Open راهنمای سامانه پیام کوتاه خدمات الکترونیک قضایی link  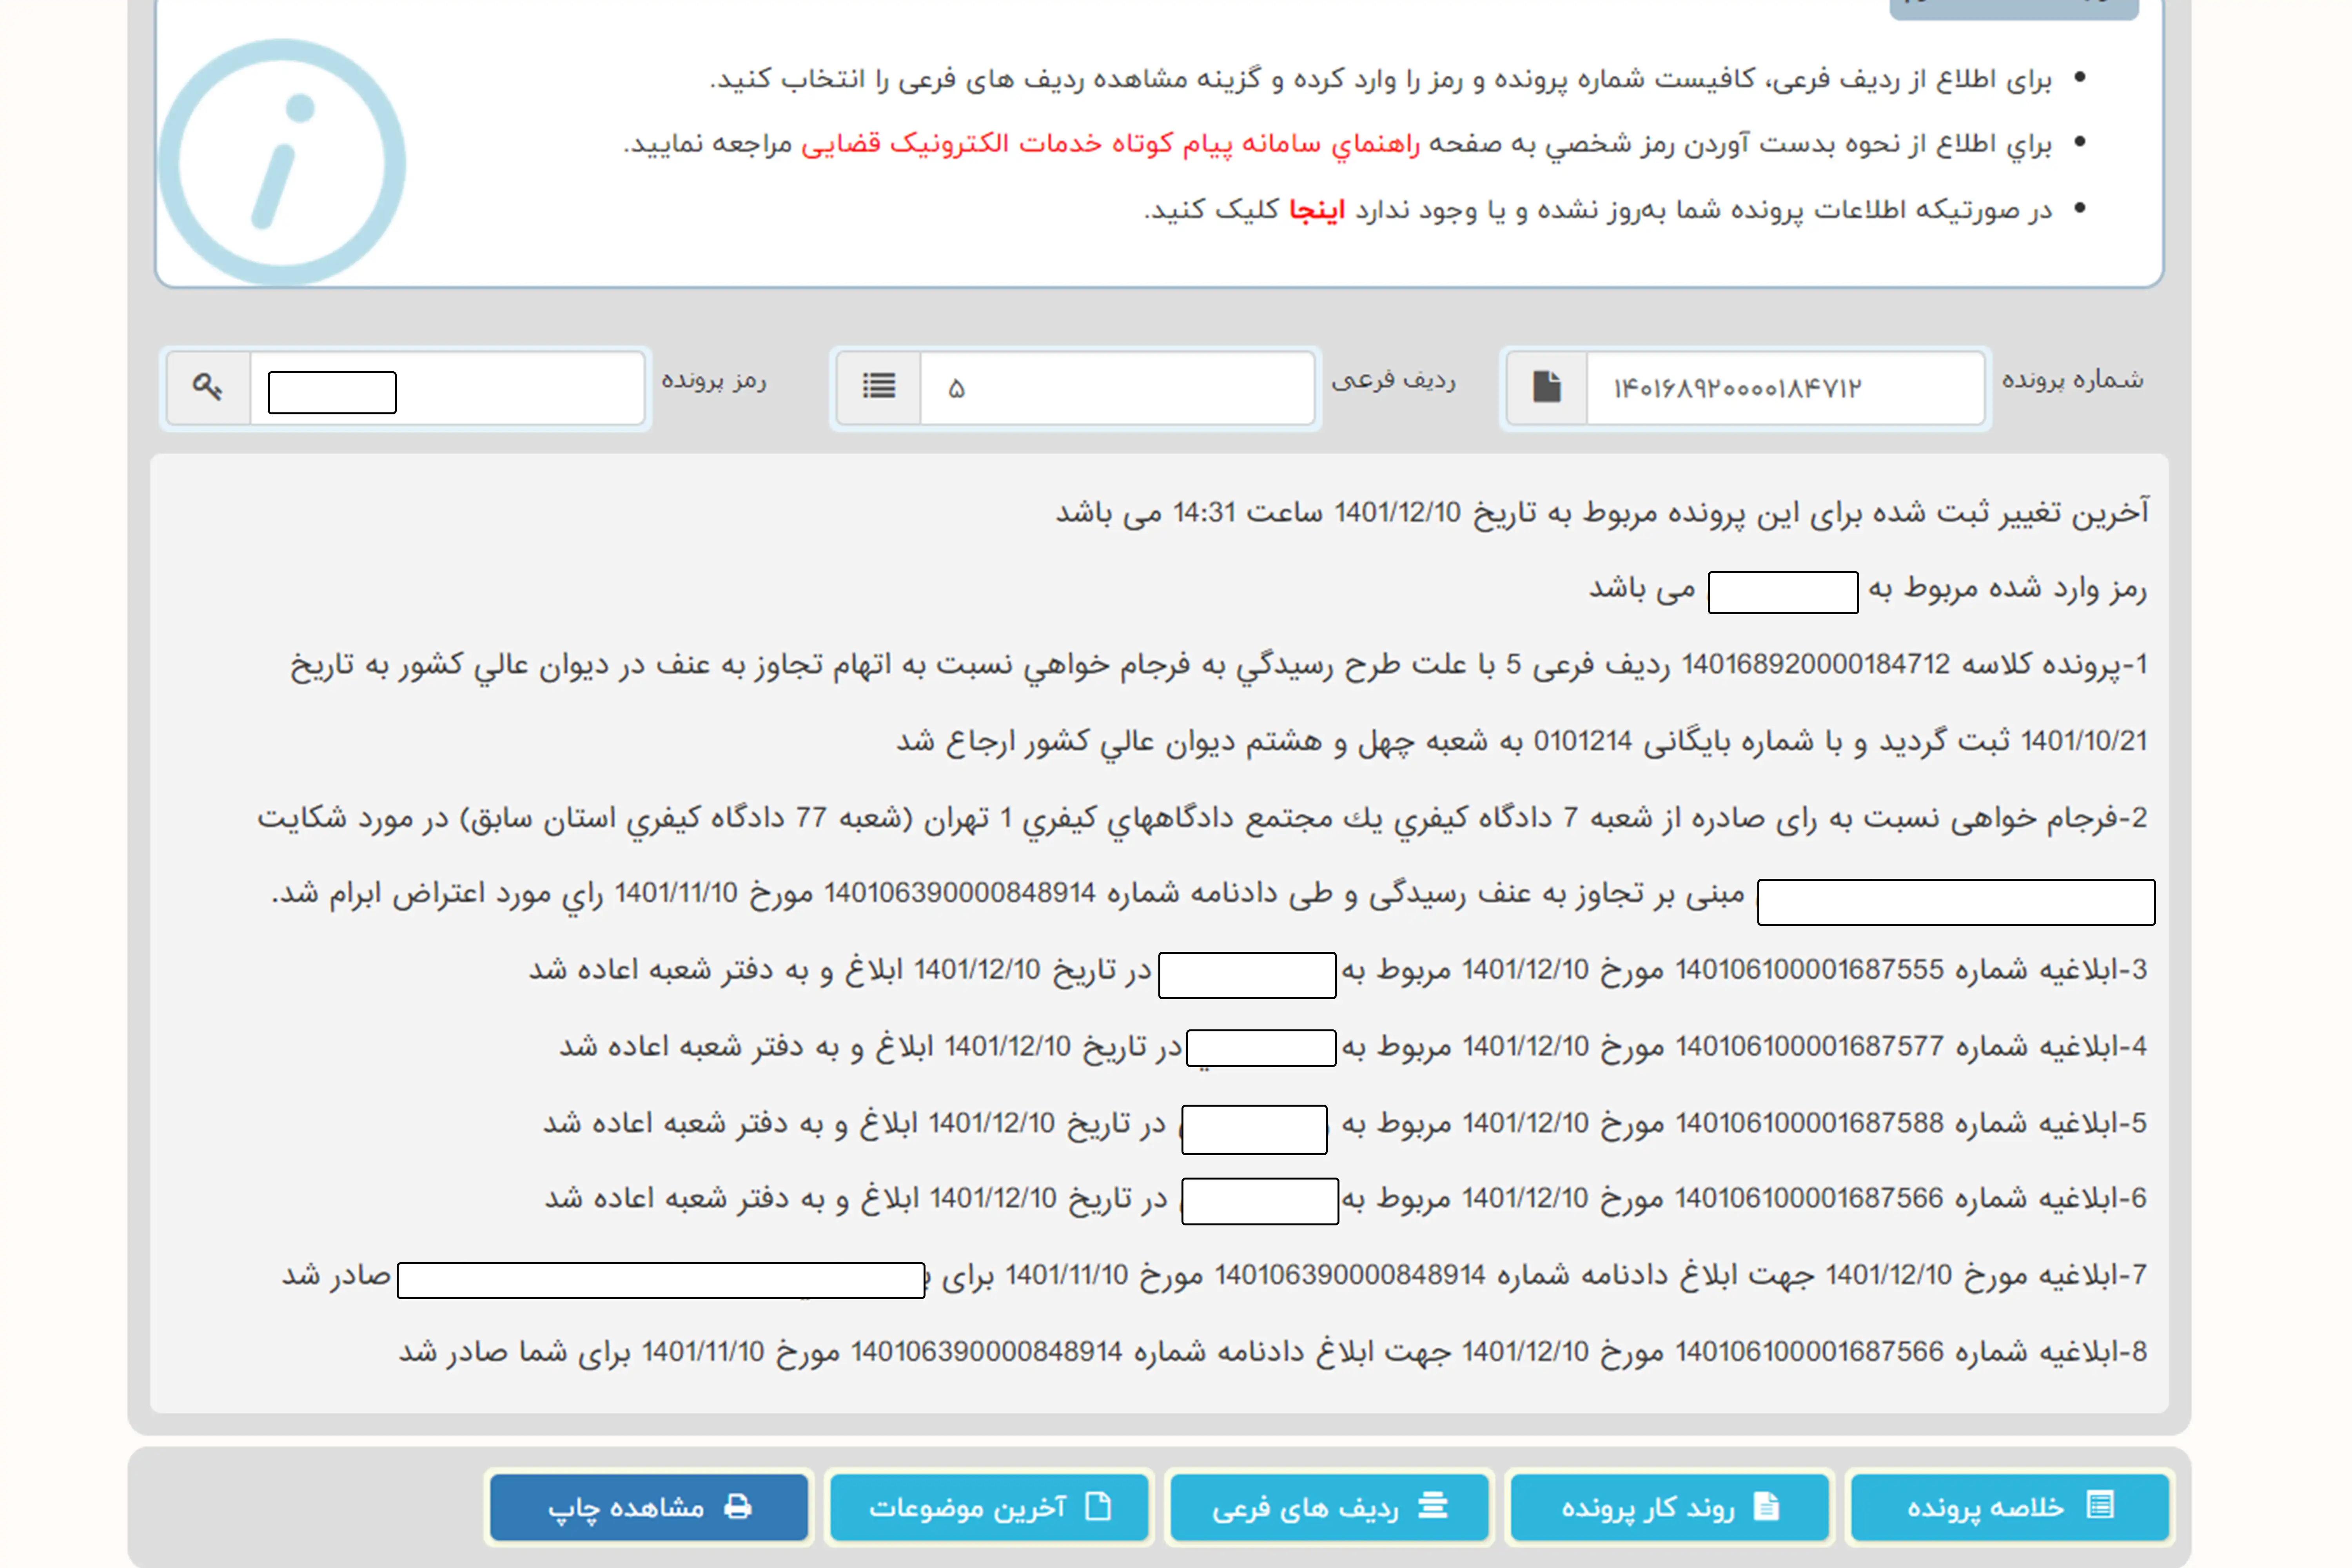tap(1110, 144)
